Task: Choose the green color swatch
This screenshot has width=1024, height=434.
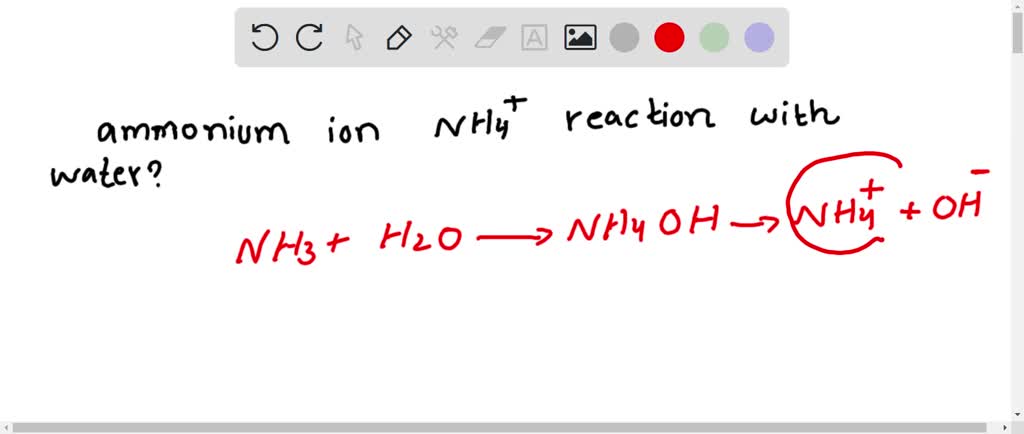Action: [x=714, y=38]
